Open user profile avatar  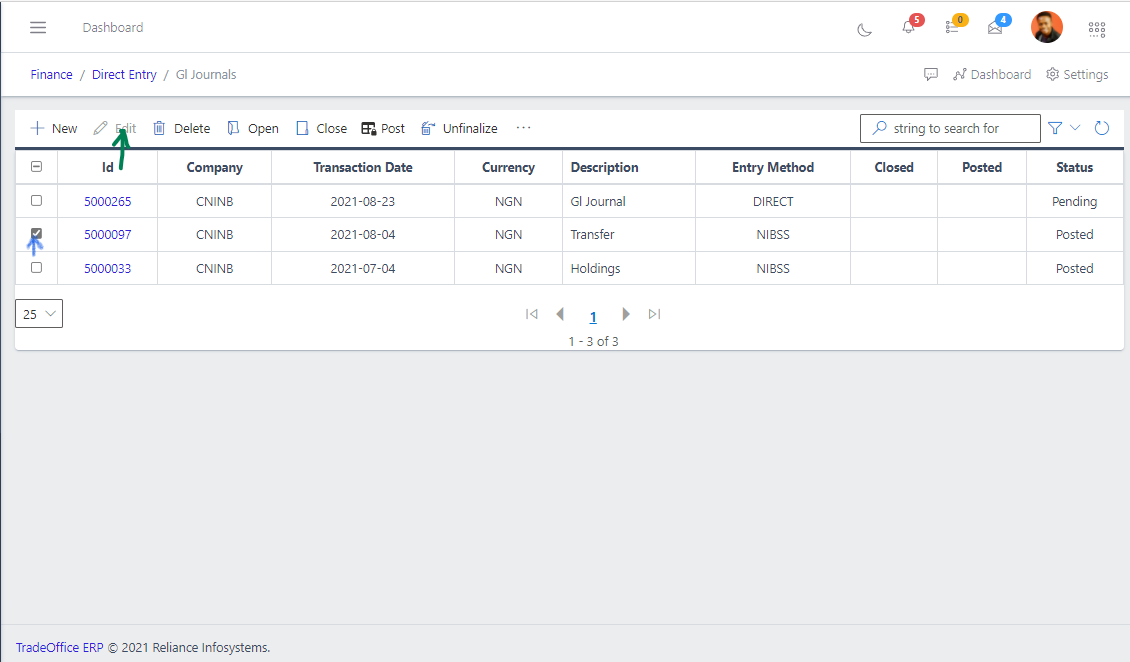pyautogui.click(x=1046, y=27)
